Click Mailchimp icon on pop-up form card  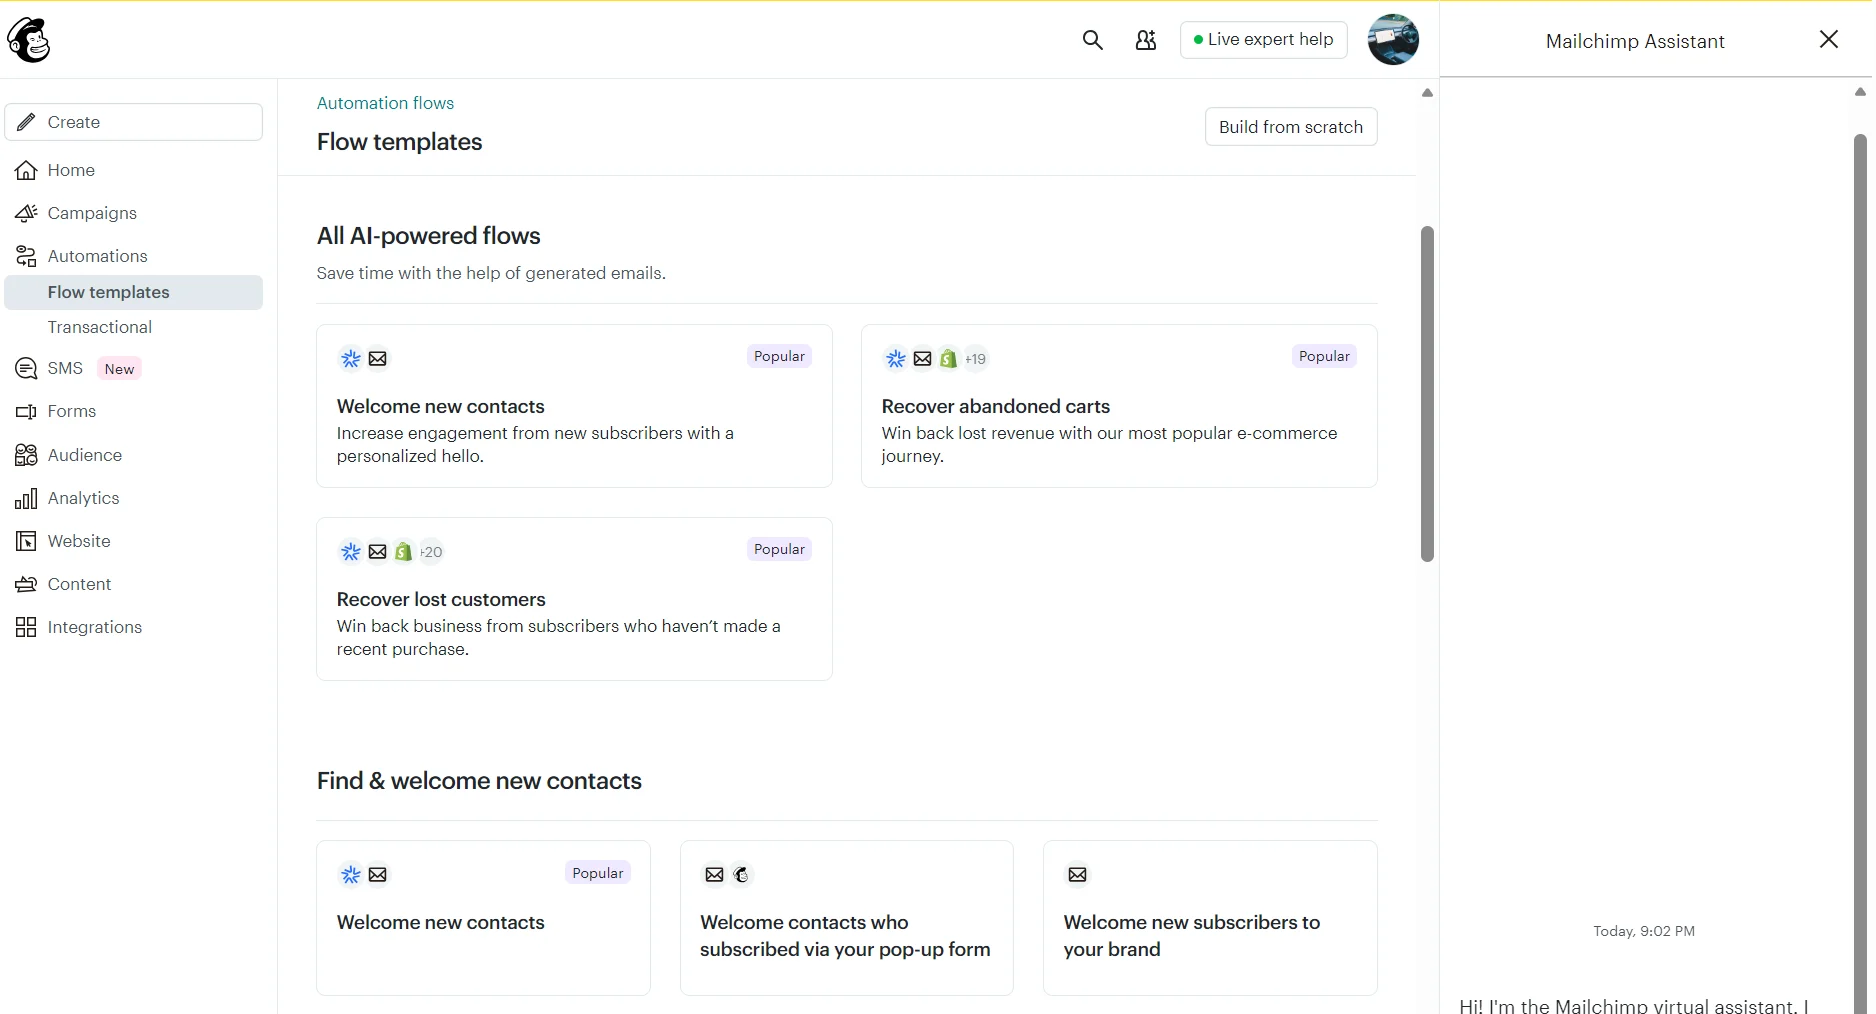tap(741, 874)
